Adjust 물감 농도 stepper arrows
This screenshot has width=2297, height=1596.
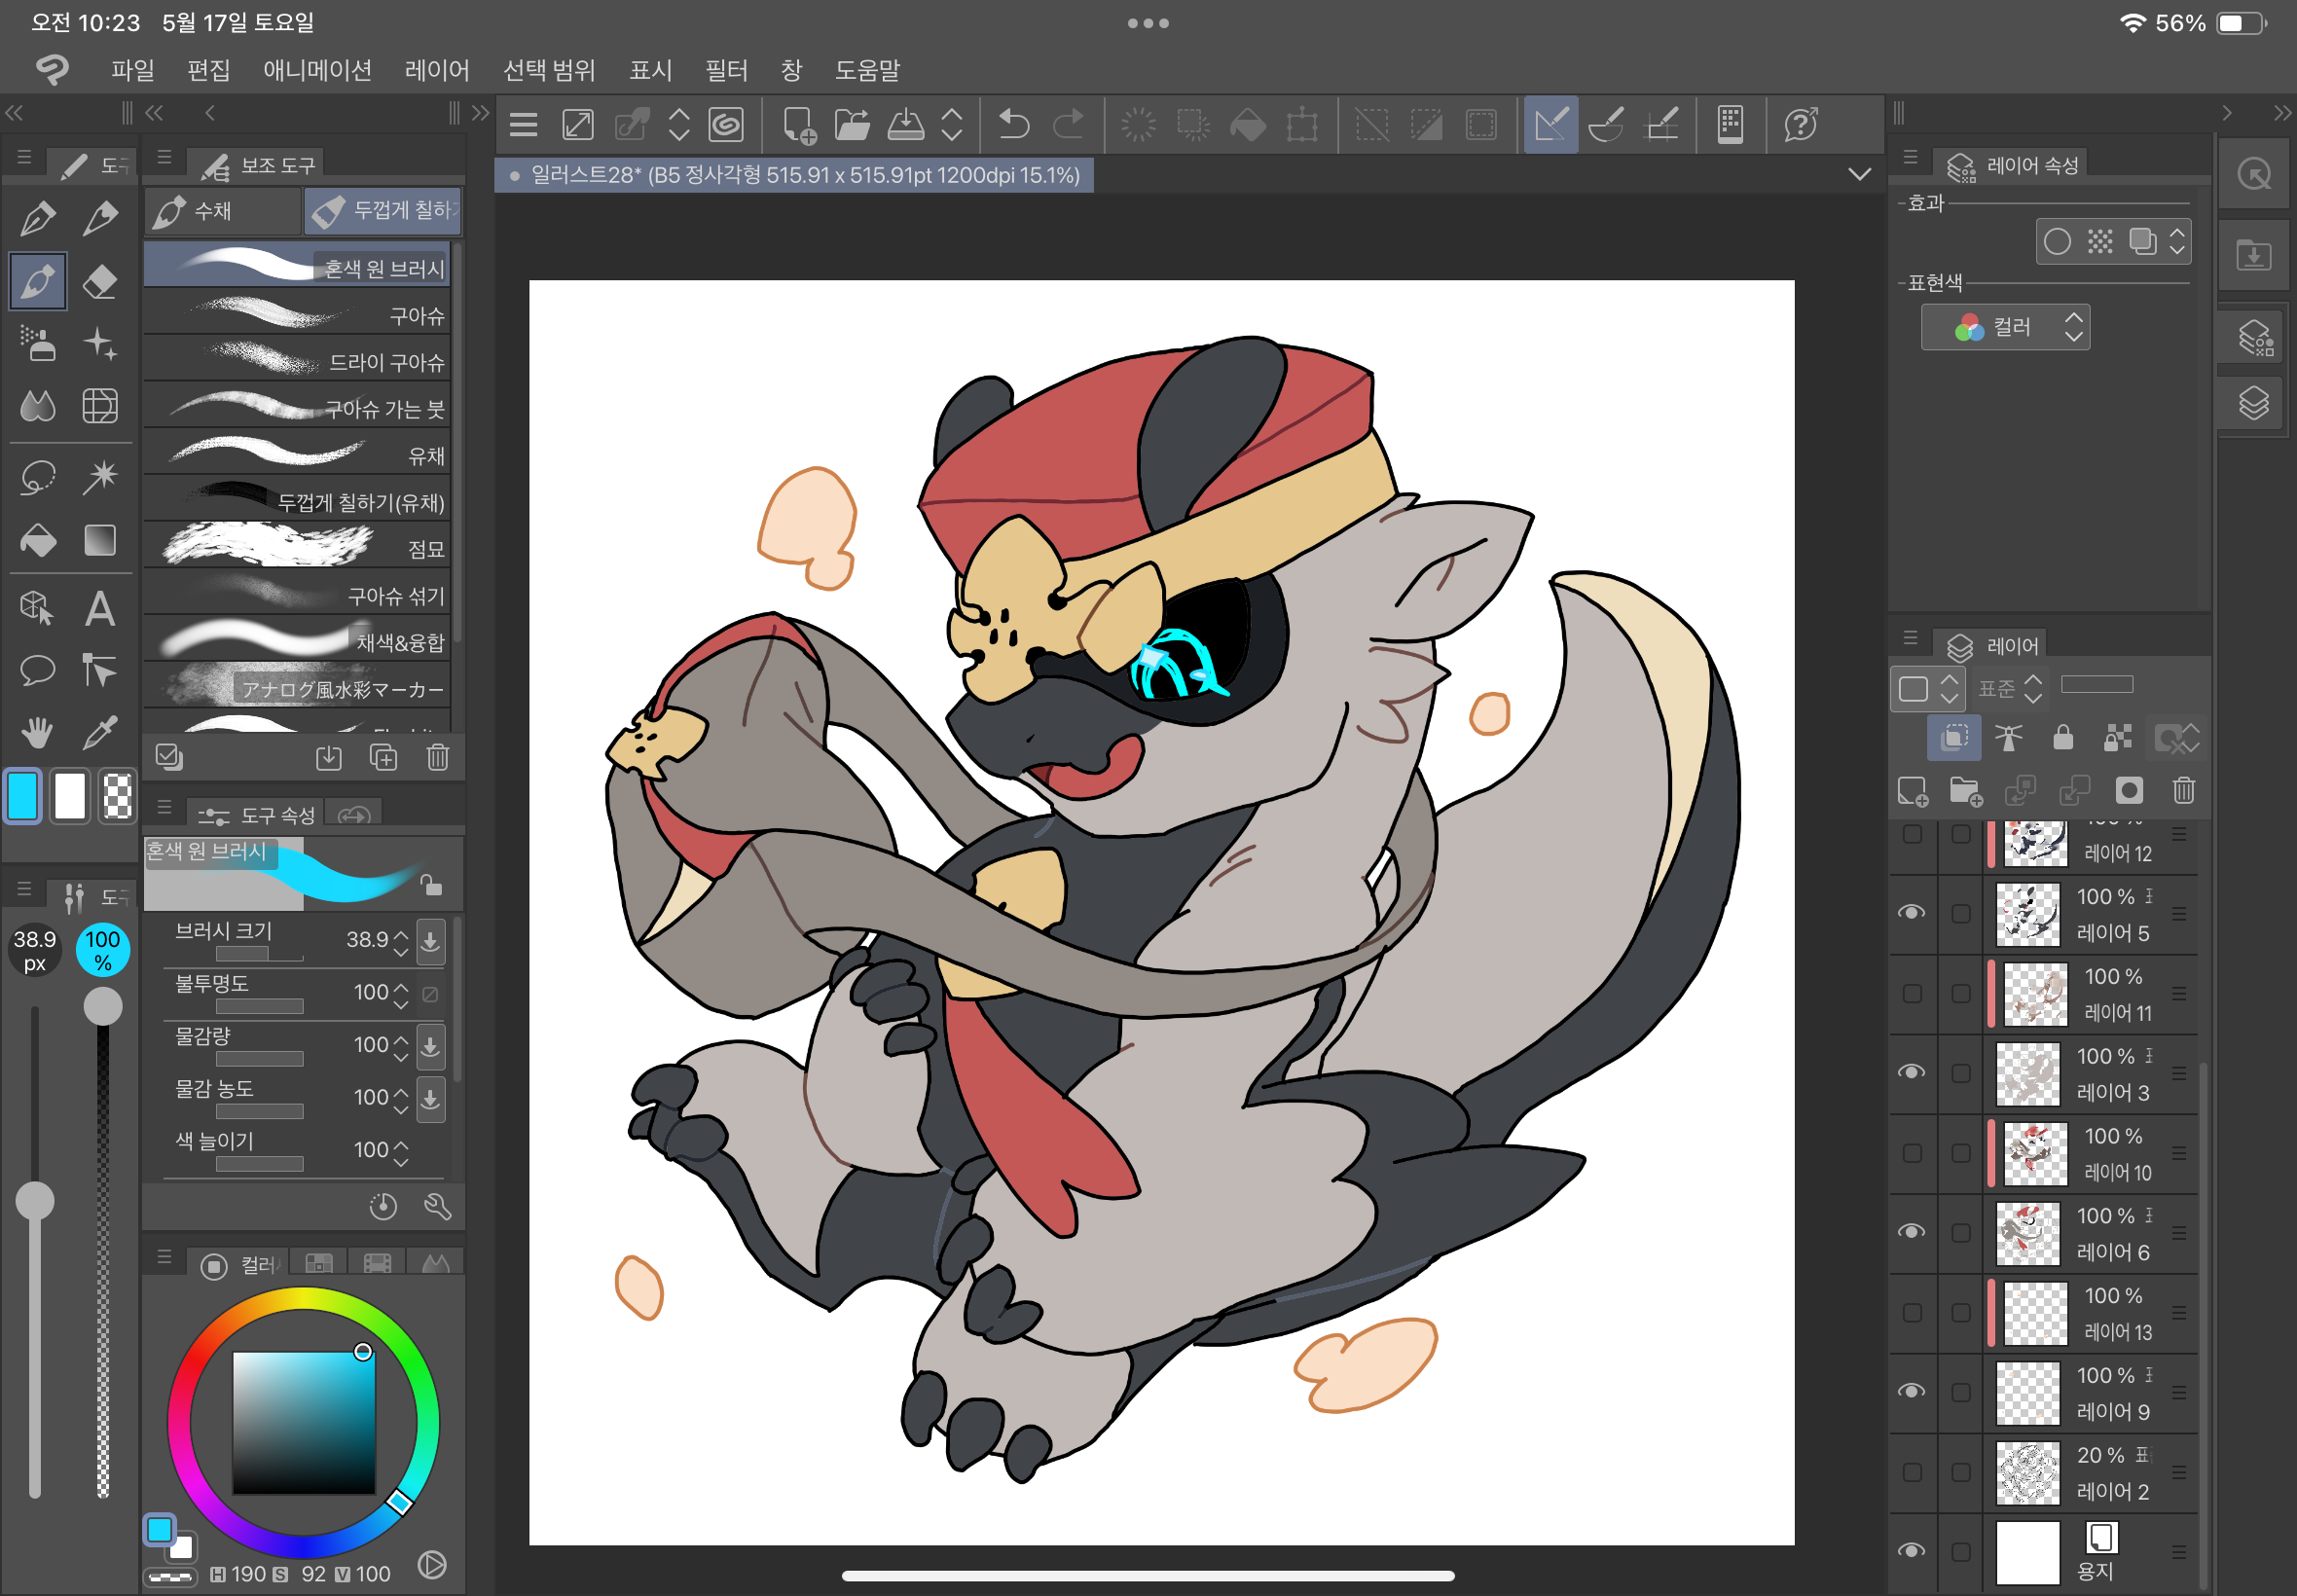click(401, 1099)
